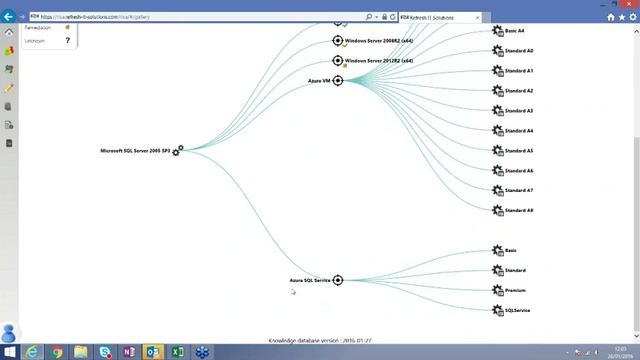This screenshot has width=640, height=360.
Task: Click the Windows Server 2012R2 (x64) label
Action: point(379,61)
